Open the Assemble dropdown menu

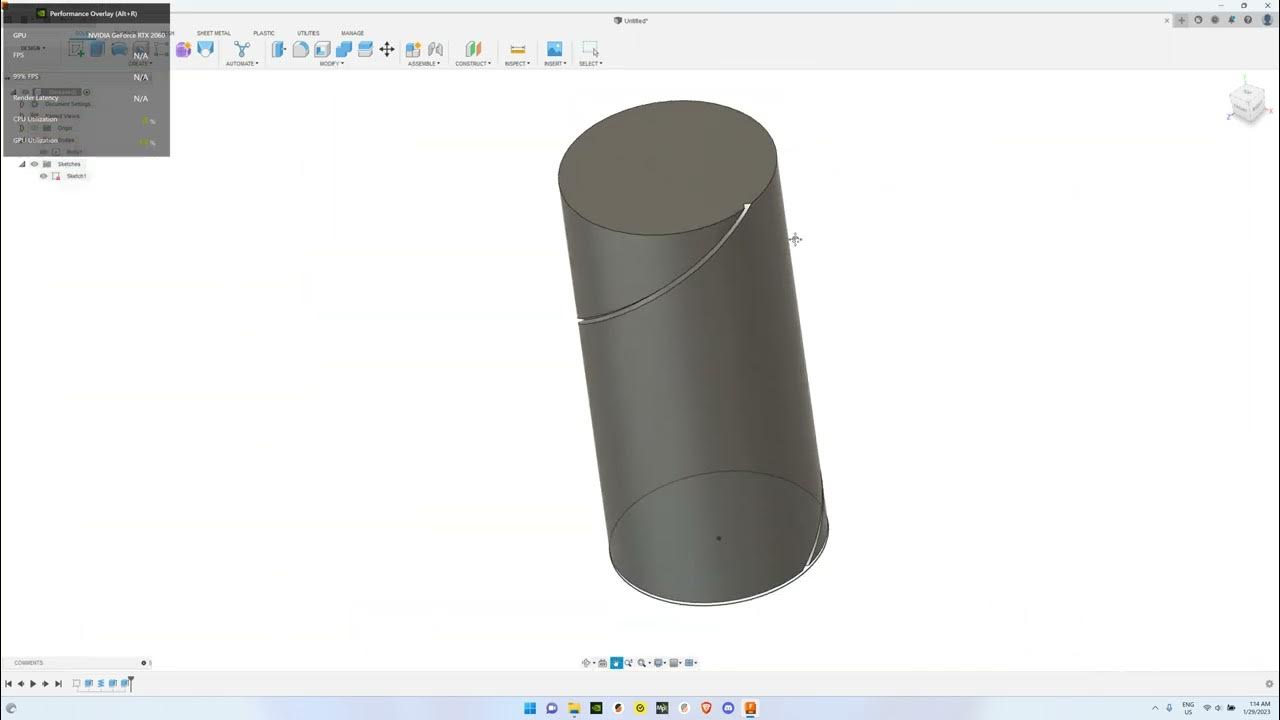[x=423, y=64]
